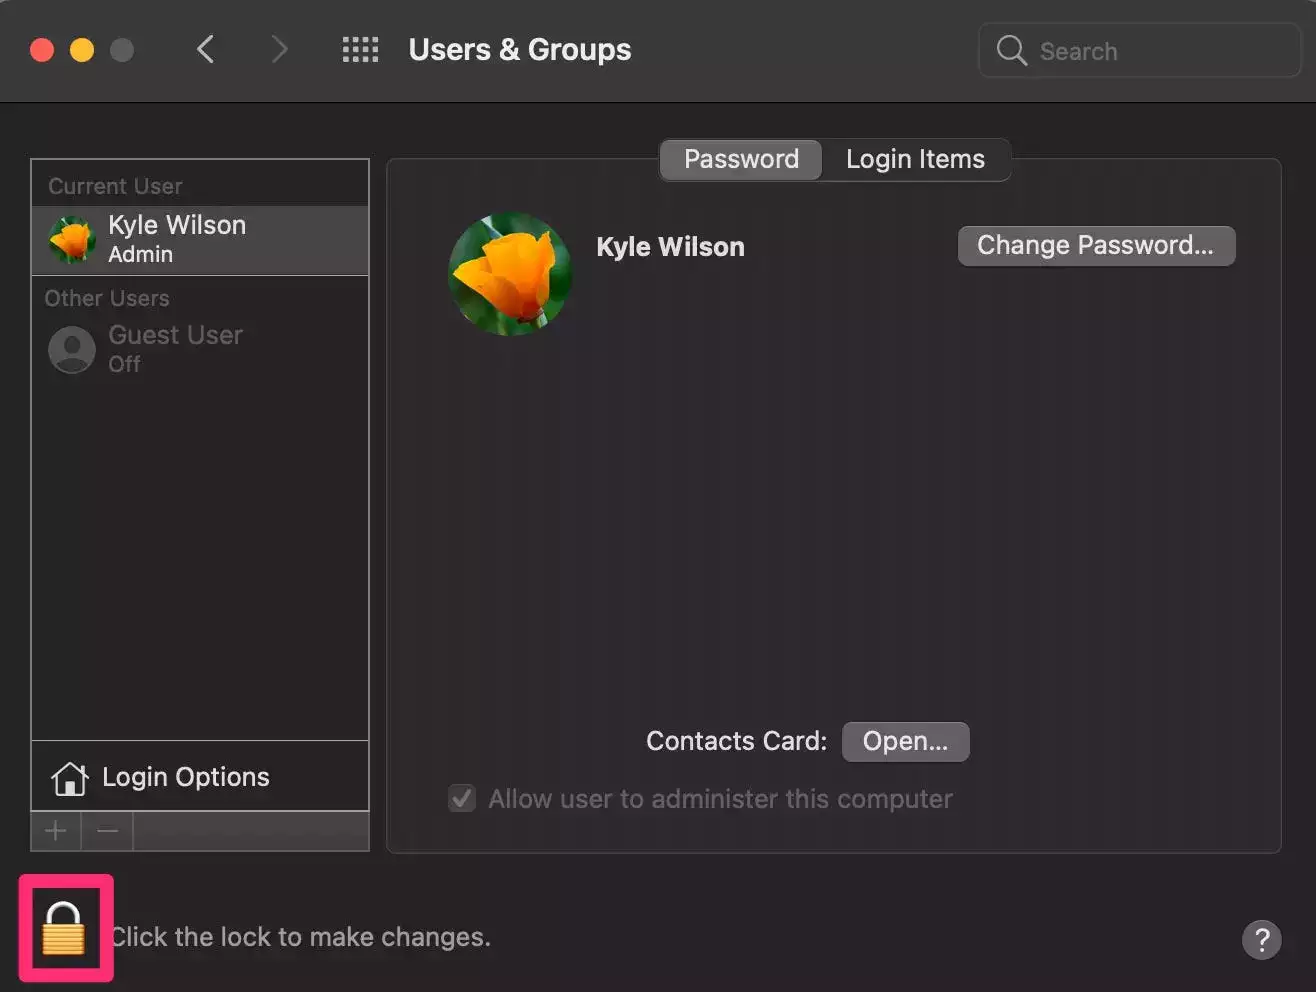Image resolution: width=1316 pixels, height=992 pixels.
Task: Remove the selected user with the minus button
Action: [108, 831]
